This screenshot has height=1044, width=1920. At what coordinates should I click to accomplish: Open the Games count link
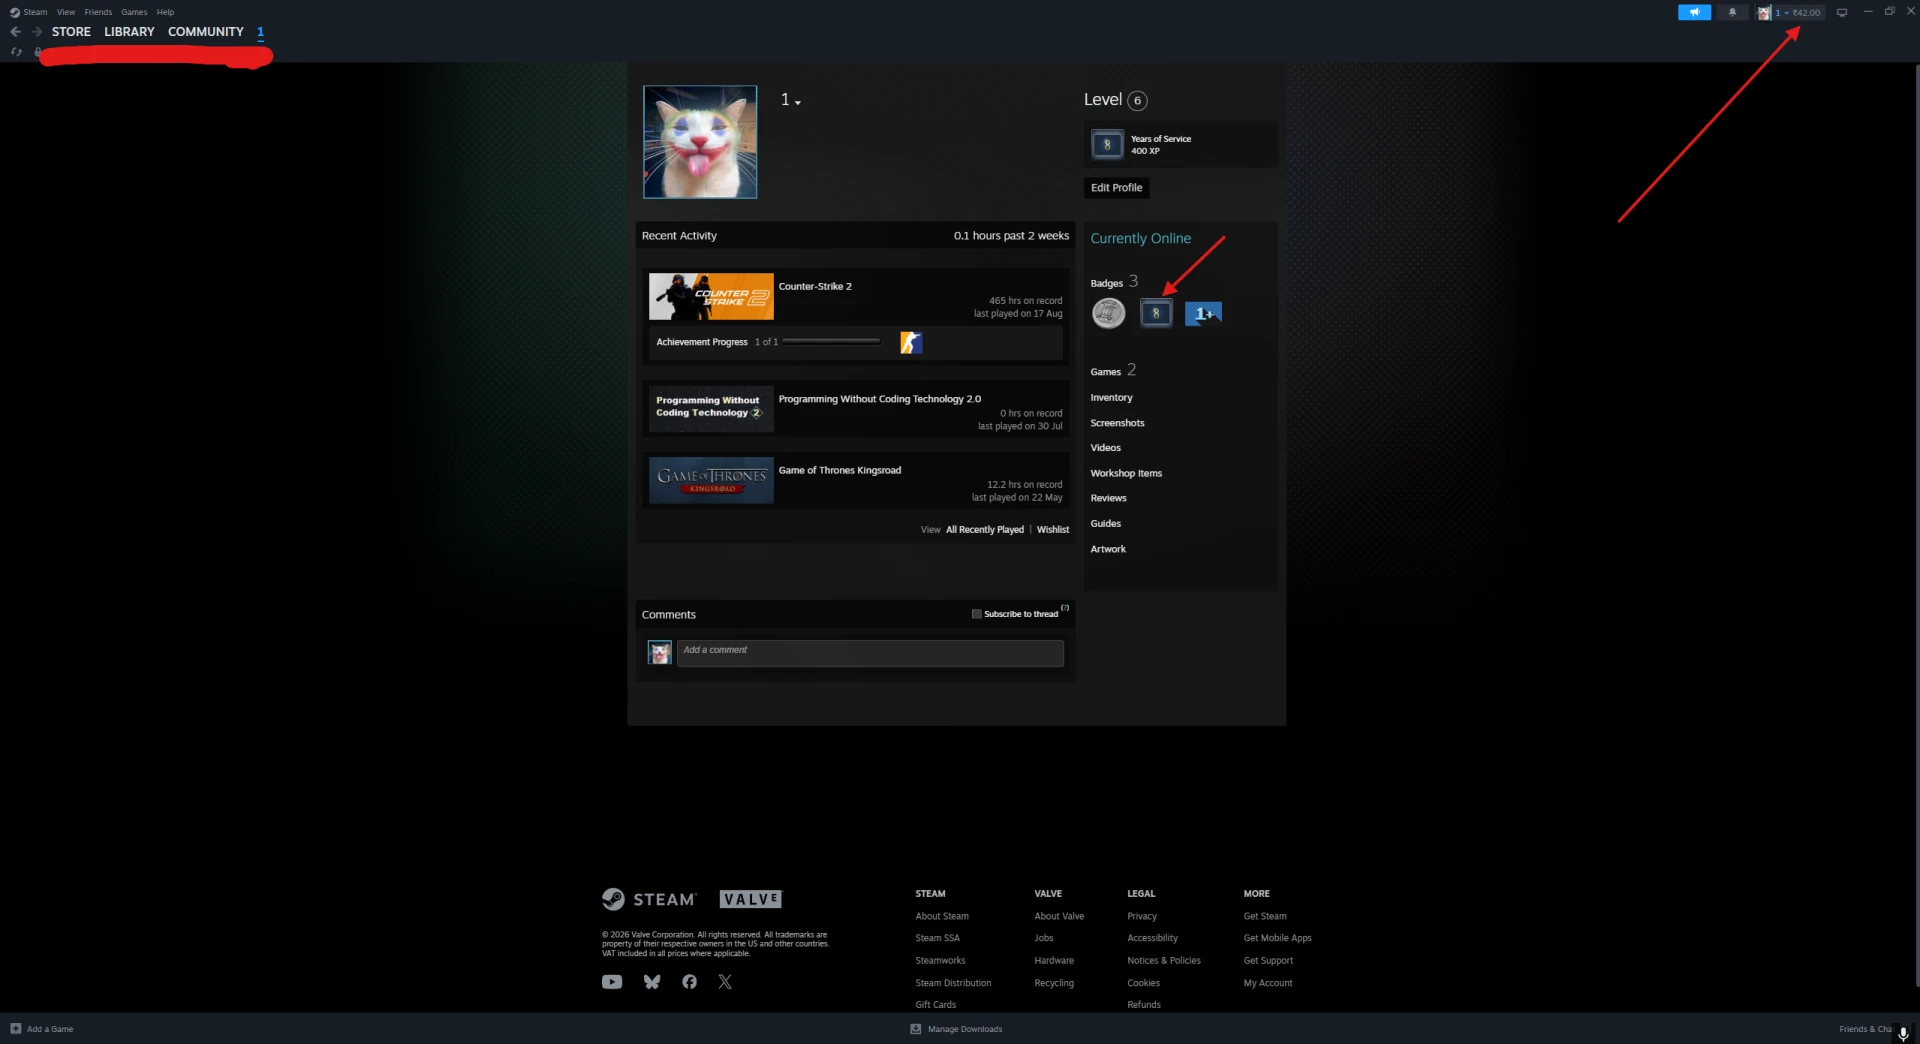point(1113,370)
